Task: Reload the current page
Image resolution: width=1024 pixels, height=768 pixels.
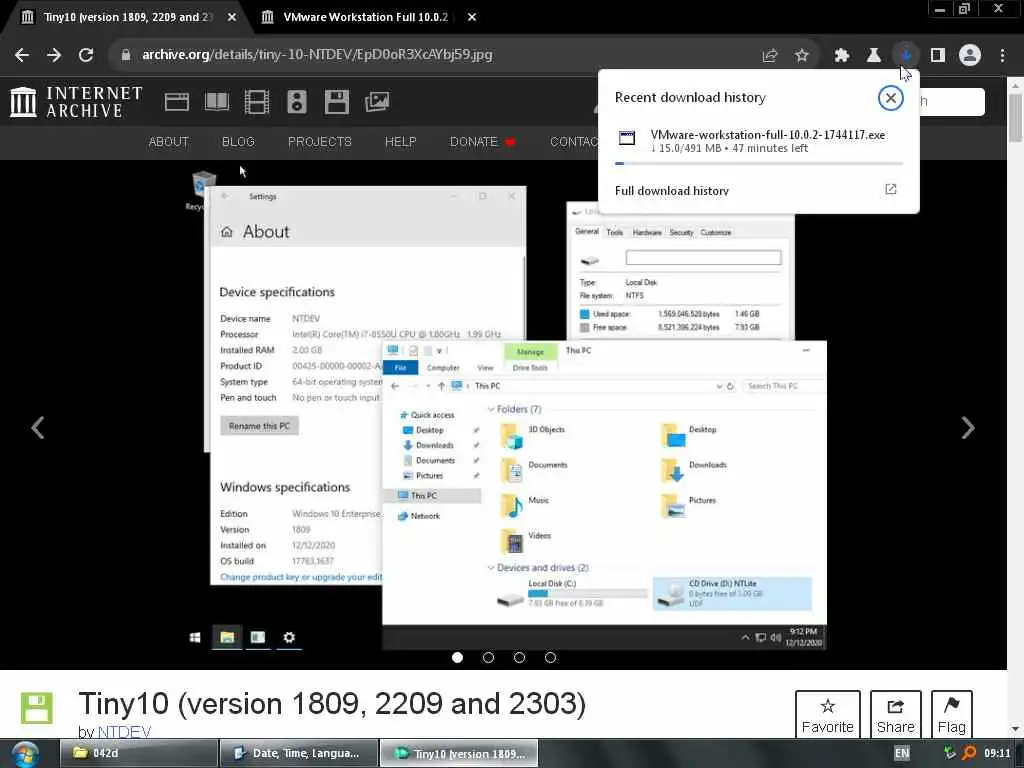Action: click(86, 55)
